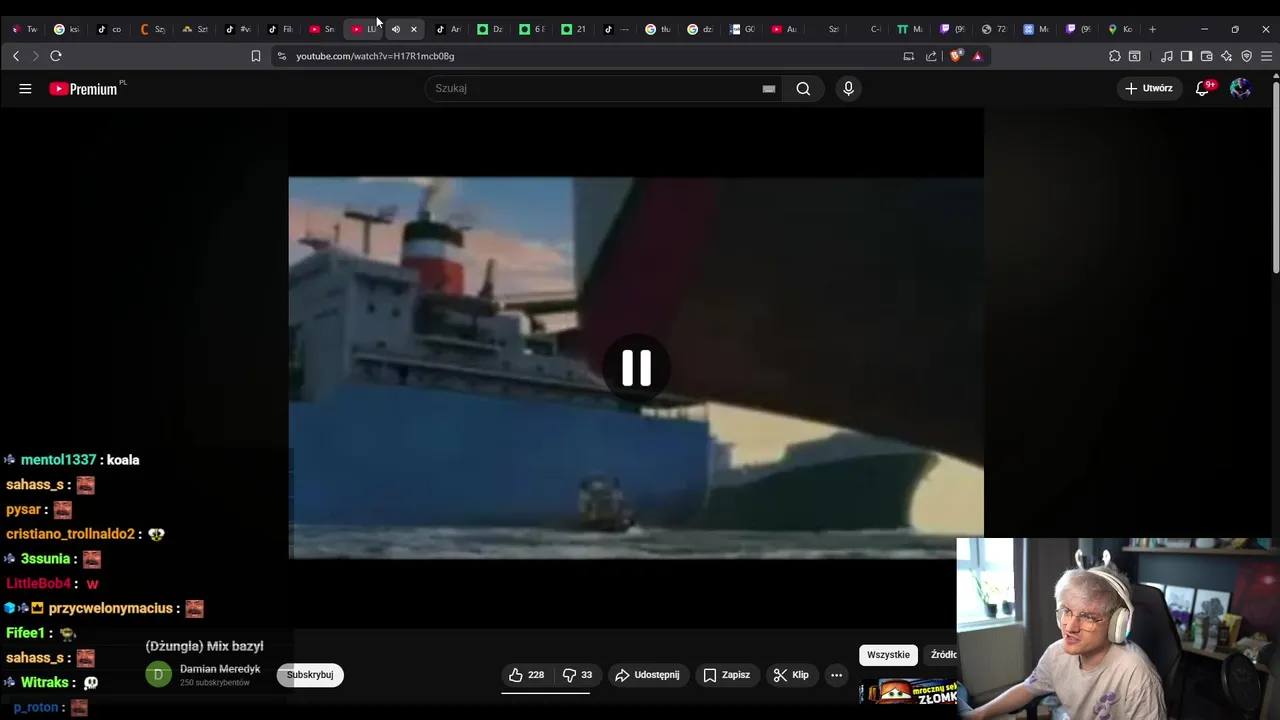Open a new browser tab
The image size is (1280, 720).
pyautogui.click(x=1152, y=29)
